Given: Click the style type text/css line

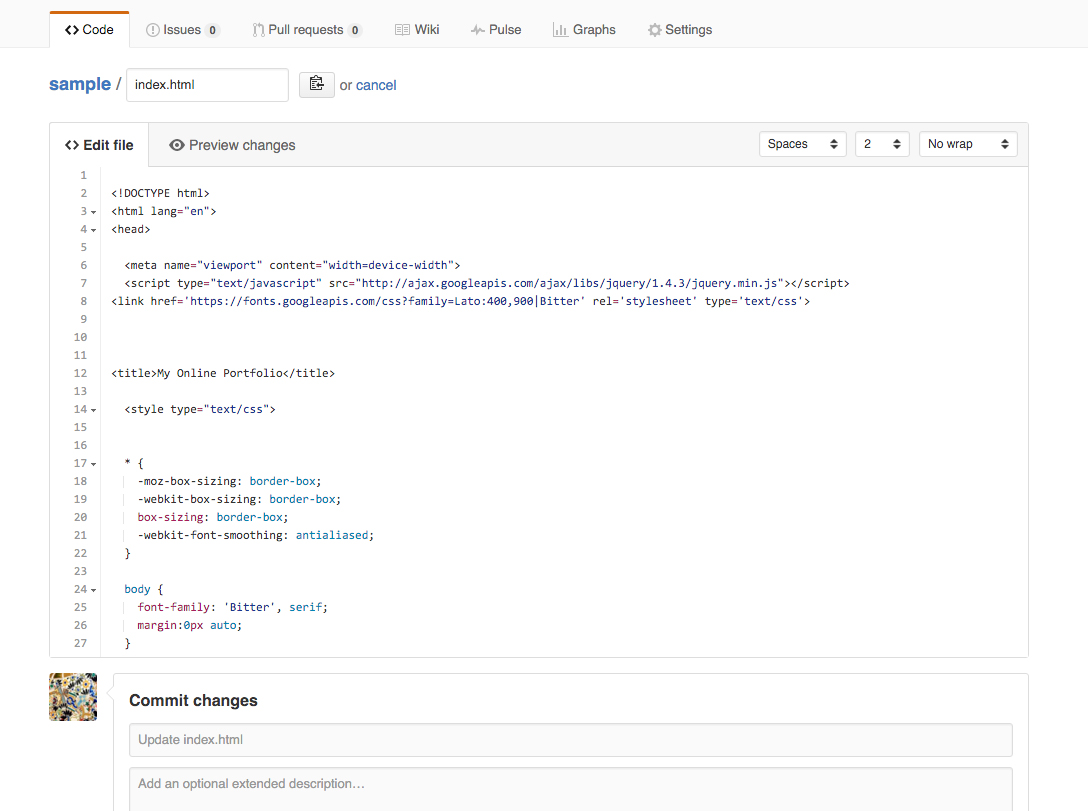Looking at the screenshot, I should pyautogui.click(x=200, y=409).
